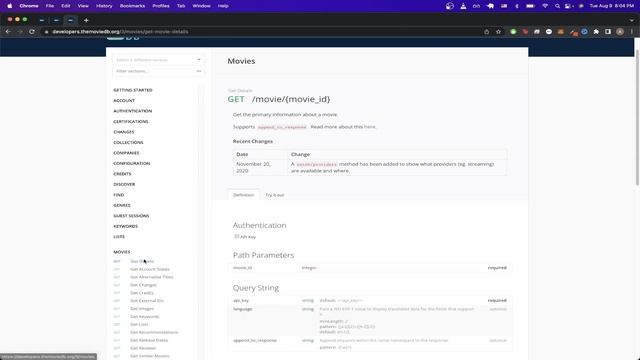The image size is (640, 360).
Task: Open the KEYWORDS section
Action: 126,226
